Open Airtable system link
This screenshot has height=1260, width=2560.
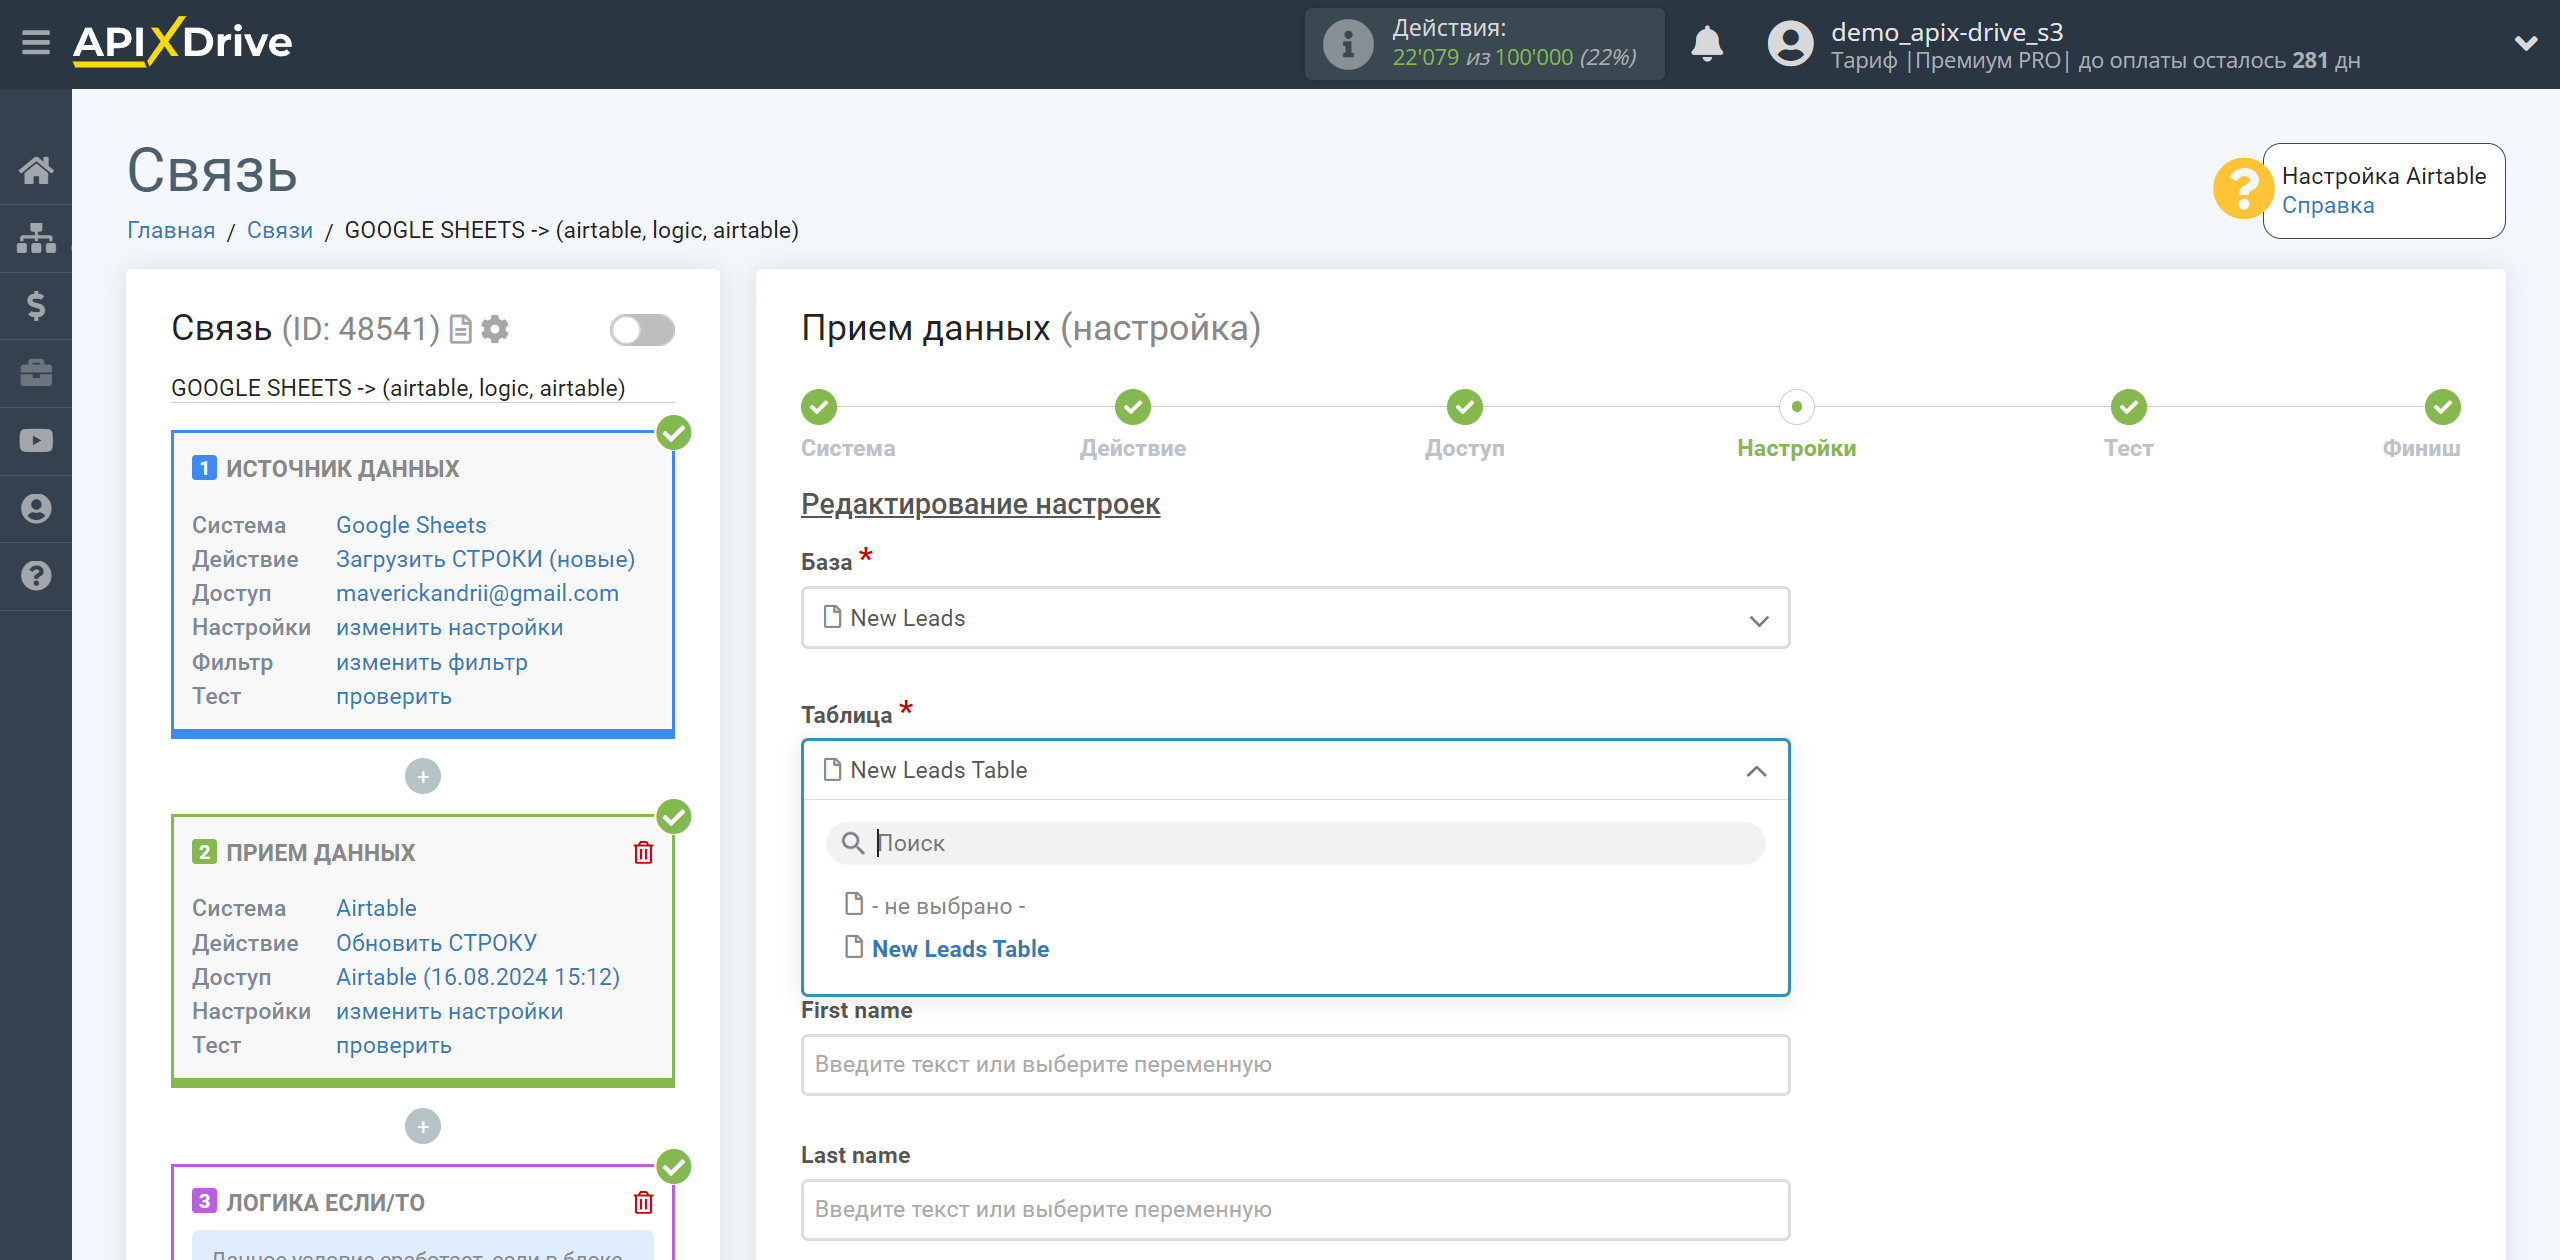(x=376, y=908)
